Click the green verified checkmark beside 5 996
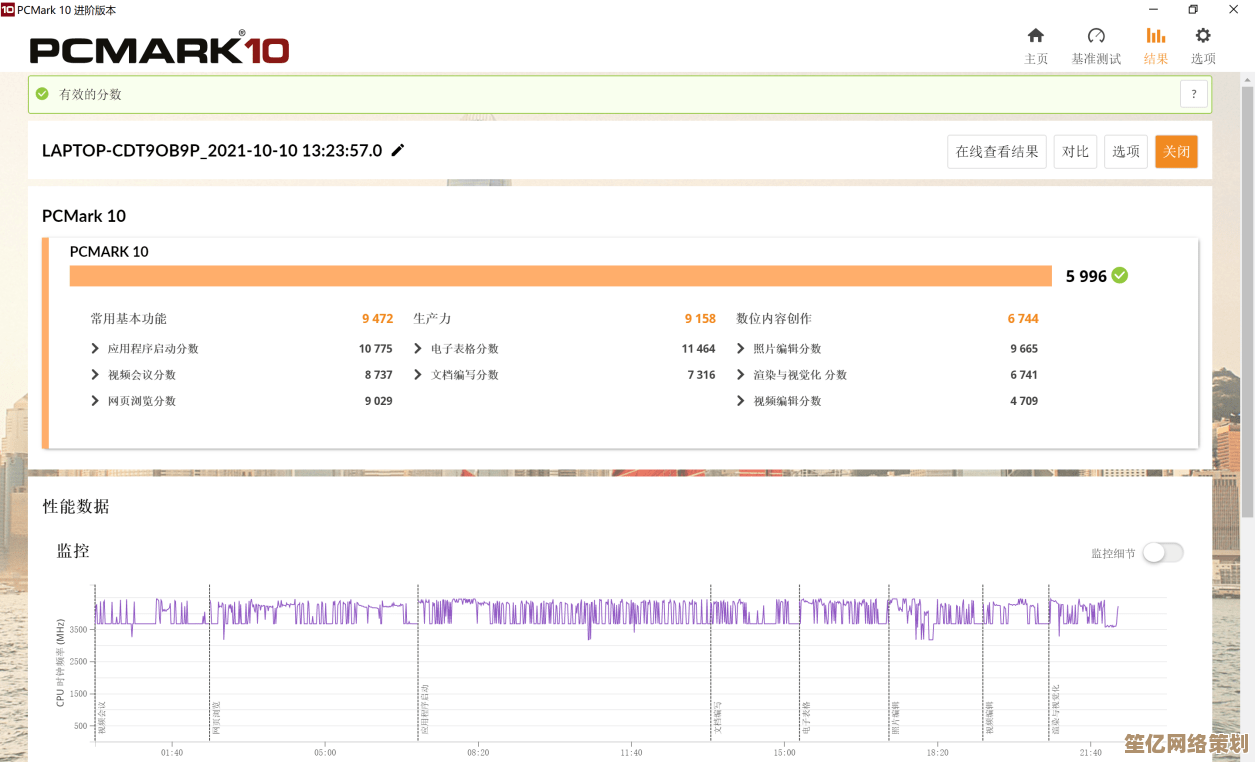This screenshot has height=762, width=1255. 1119,275
